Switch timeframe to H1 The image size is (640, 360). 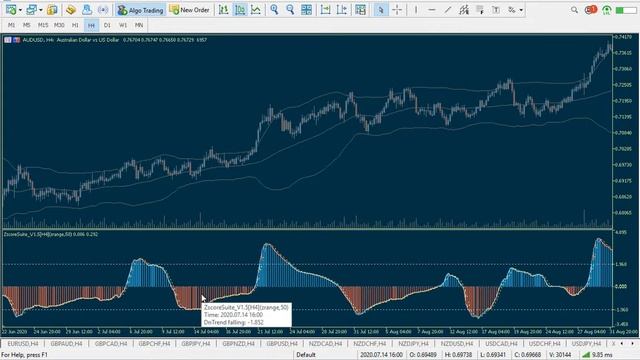pos(75,25)
